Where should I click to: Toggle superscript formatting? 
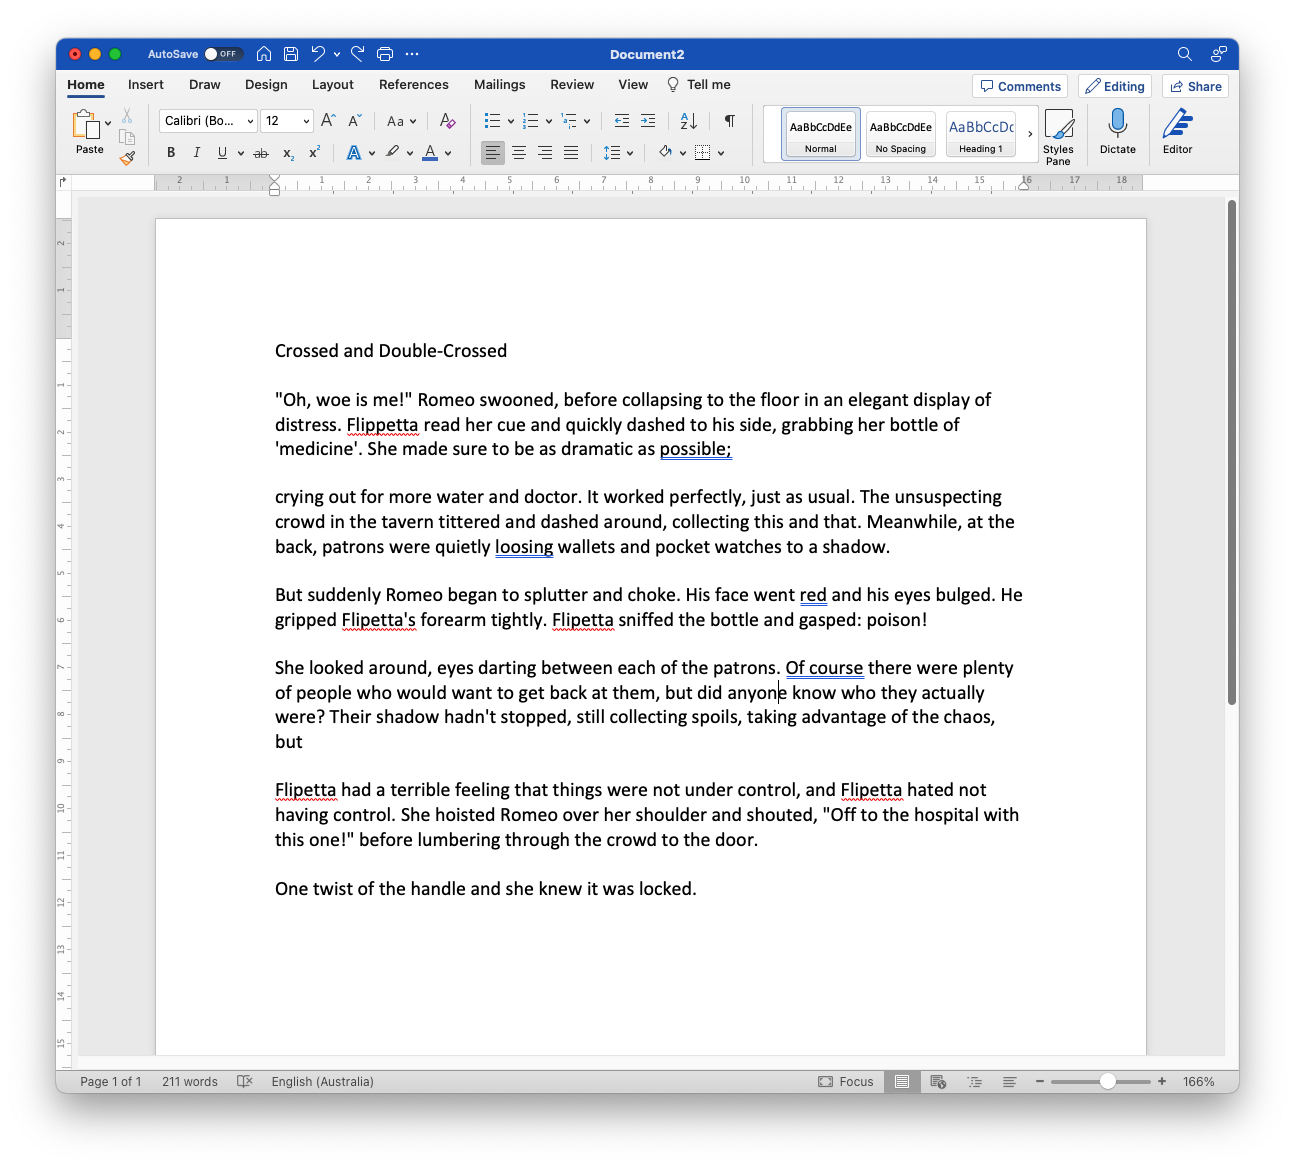pyautogui.click(x=314, y=153)
